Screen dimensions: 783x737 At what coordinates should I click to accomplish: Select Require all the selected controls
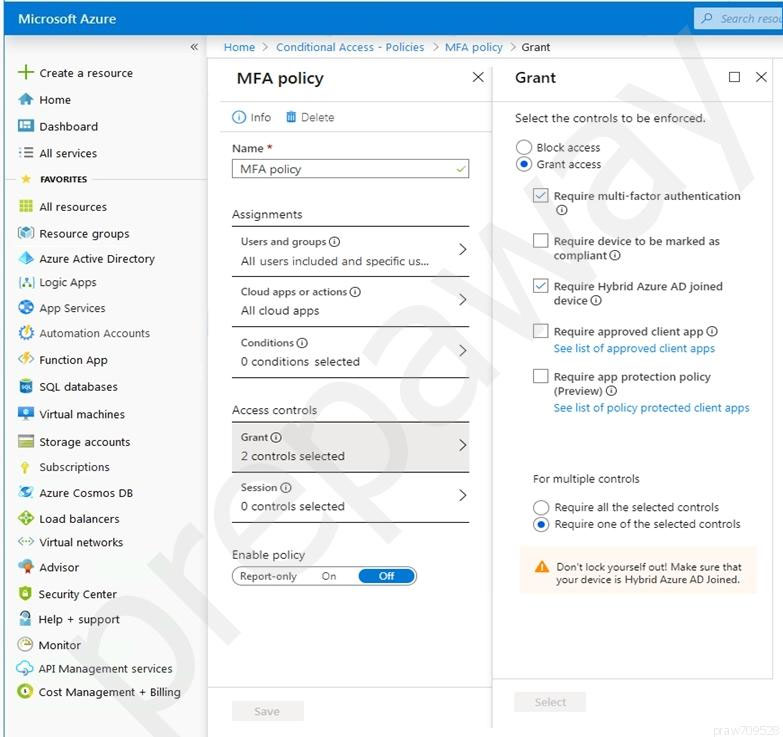541,507
